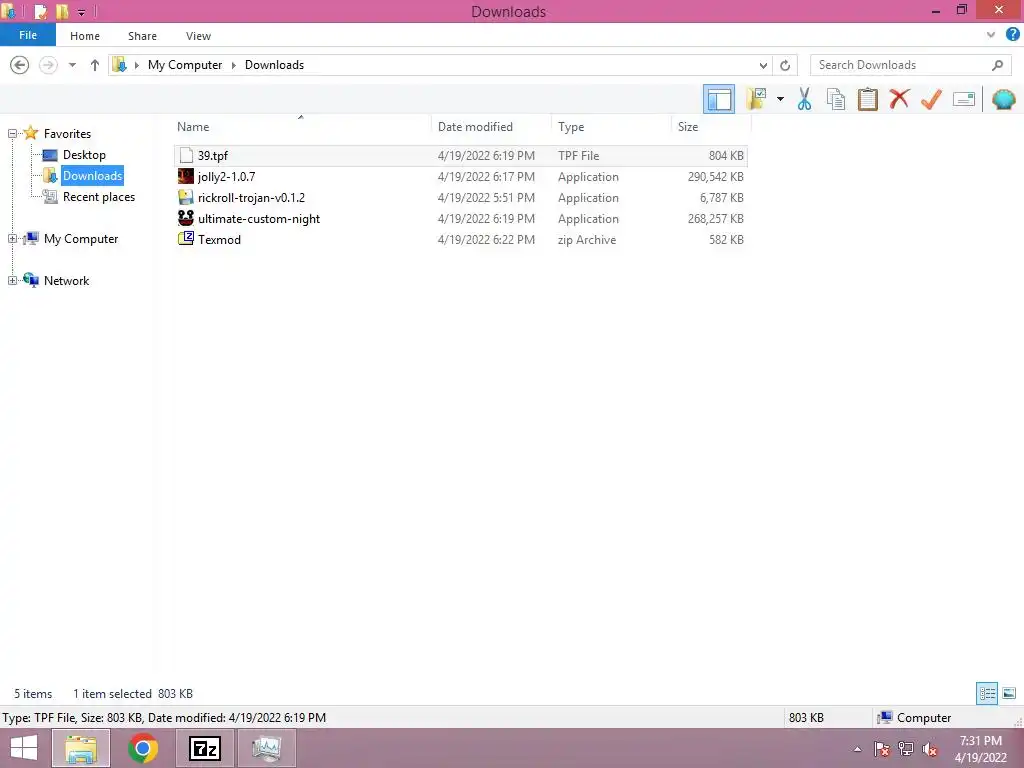Switch to the Home ribbon tab
Image resolution: width=1024 pixels, height=768 pixels.
click(x=85, y=36)
